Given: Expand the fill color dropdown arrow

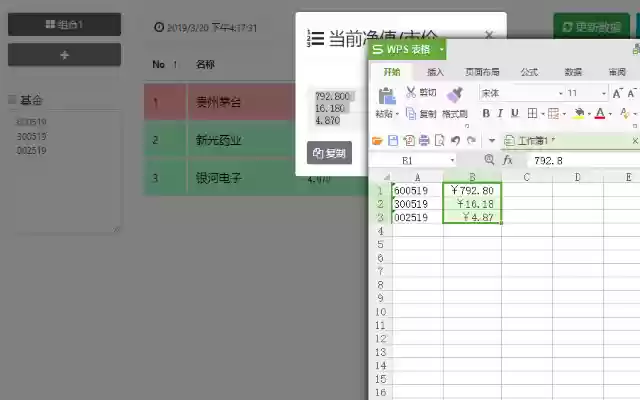Looking at the screenshot, I should tap(589, 114).
